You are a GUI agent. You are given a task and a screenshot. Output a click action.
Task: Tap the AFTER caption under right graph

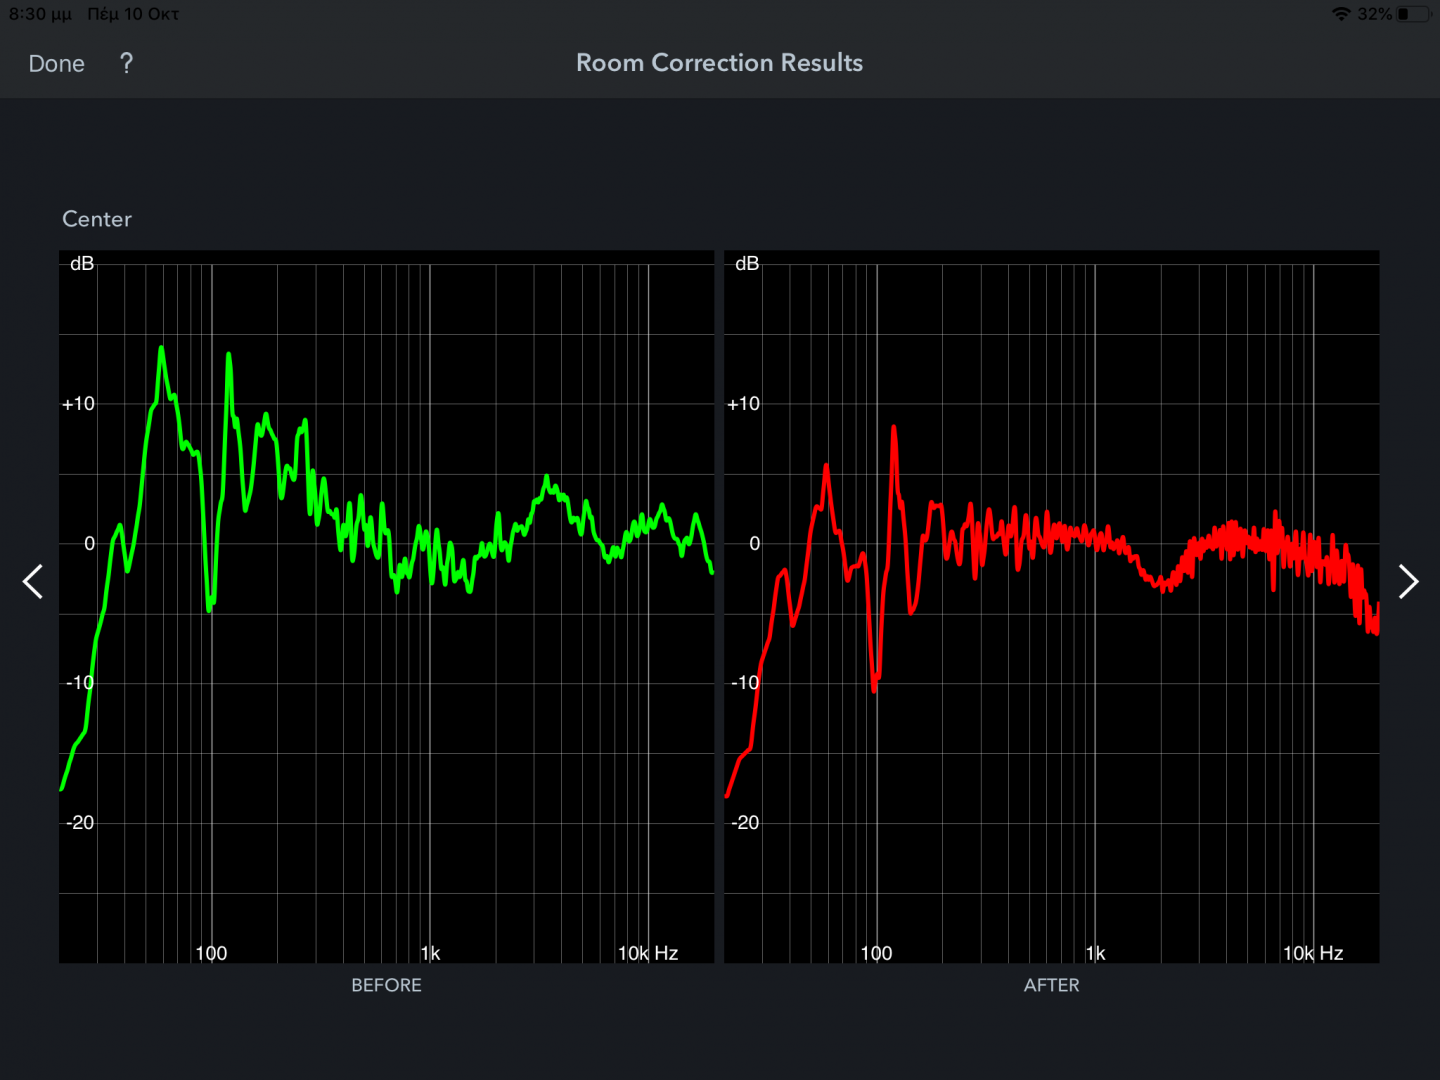[x=1051, y=985]
